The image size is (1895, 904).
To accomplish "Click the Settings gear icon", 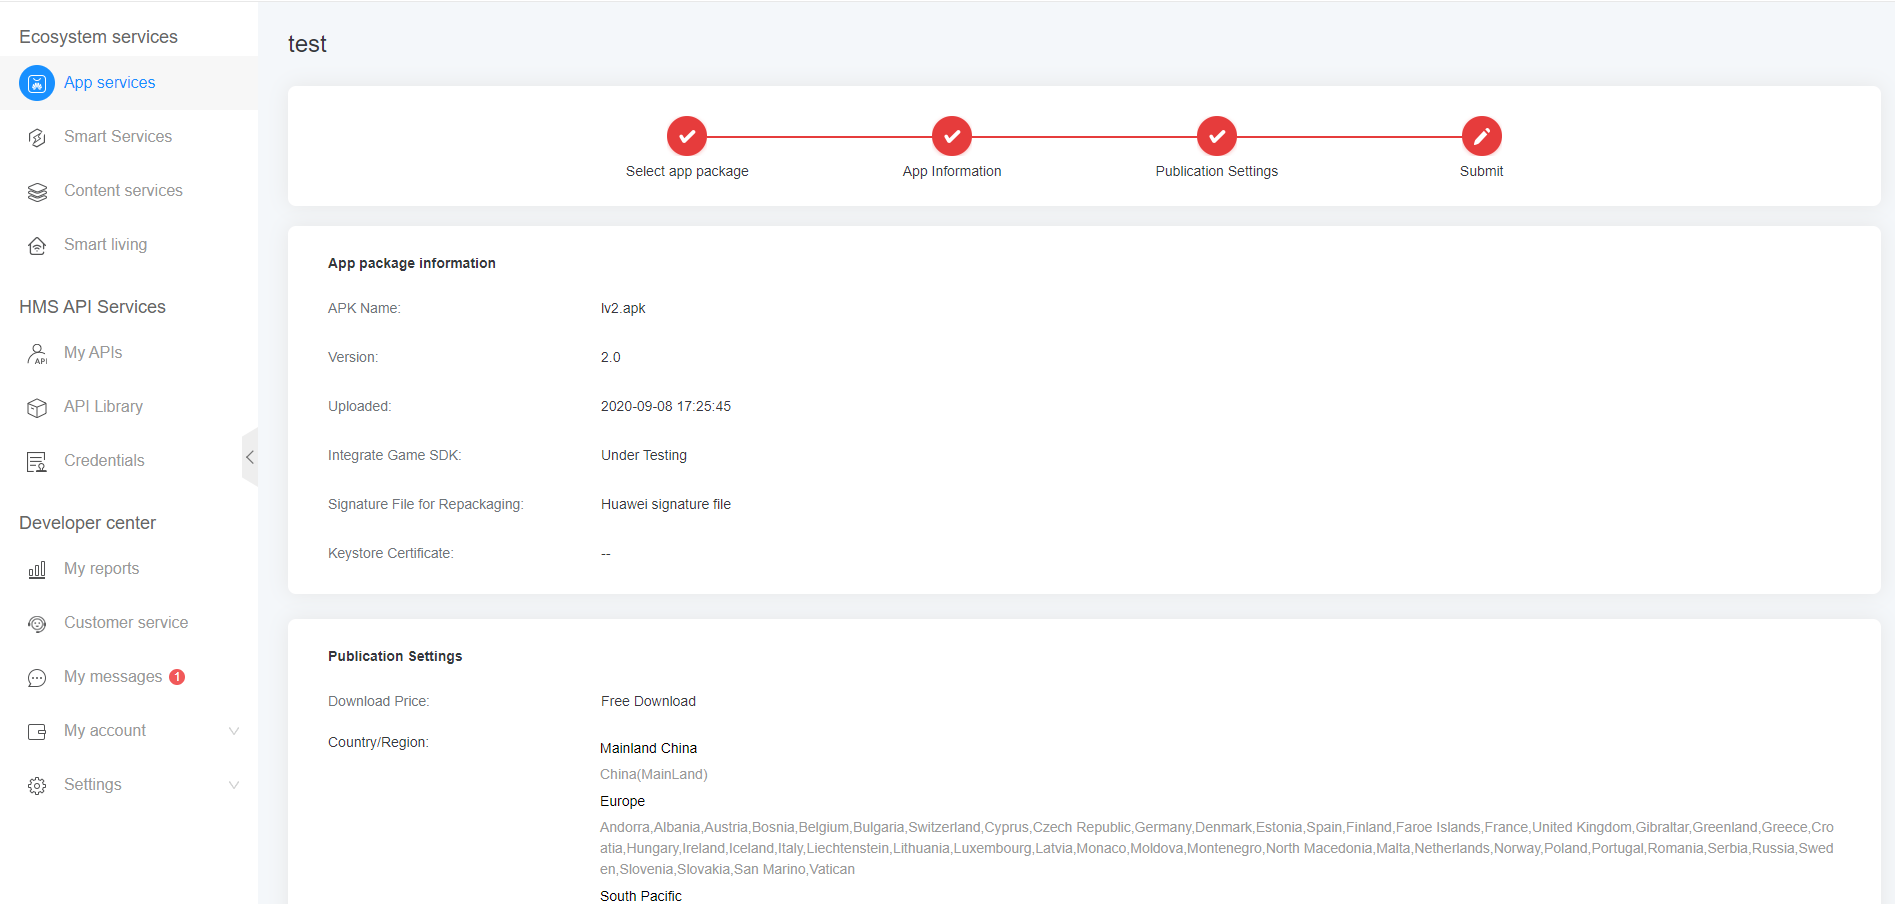I will click(x=37, y=785).
